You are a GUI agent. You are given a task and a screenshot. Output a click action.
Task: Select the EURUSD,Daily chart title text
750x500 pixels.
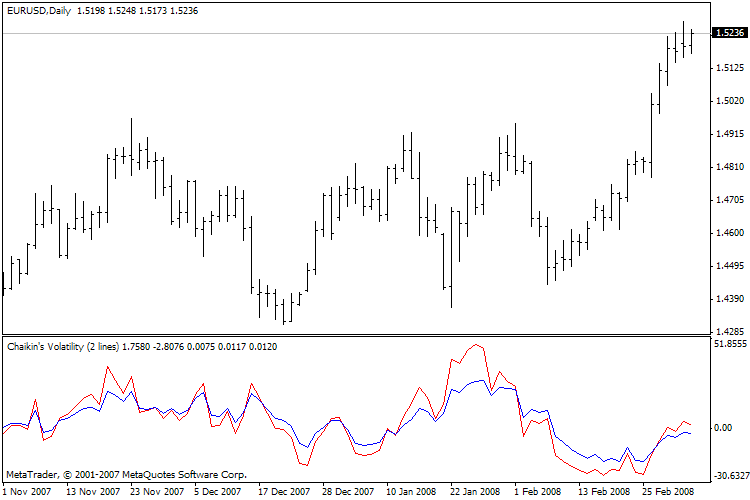[39, 11]
